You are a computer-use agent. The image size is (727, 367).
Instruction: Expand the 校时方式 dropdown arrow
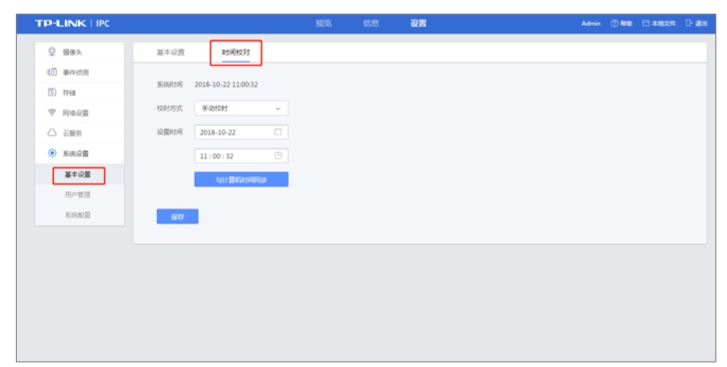[x=278, y=108]
